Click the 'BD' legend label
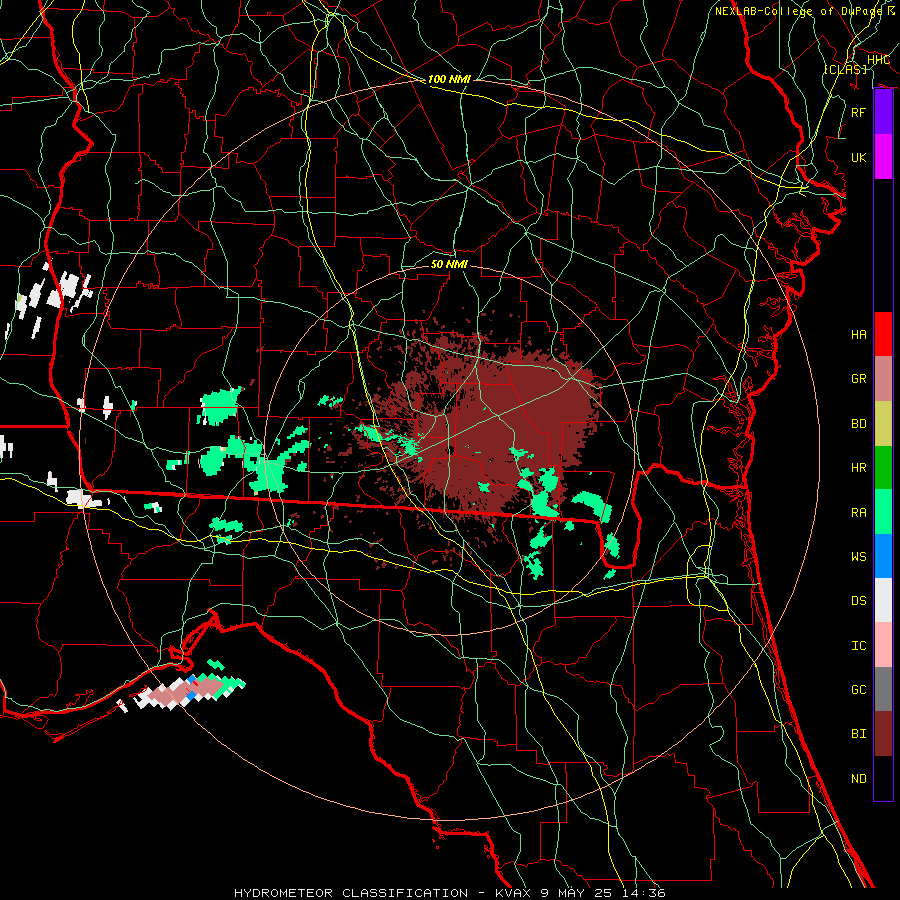900x900 pixels. (x=859, y=424)
